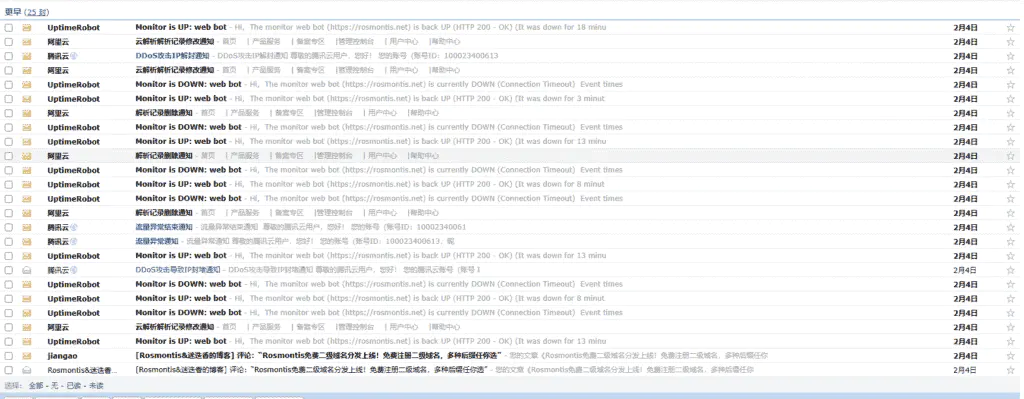
Task: Click envelope icon of 流量异常通知 email
Action: pyautogui.click(x=27, y=242)
